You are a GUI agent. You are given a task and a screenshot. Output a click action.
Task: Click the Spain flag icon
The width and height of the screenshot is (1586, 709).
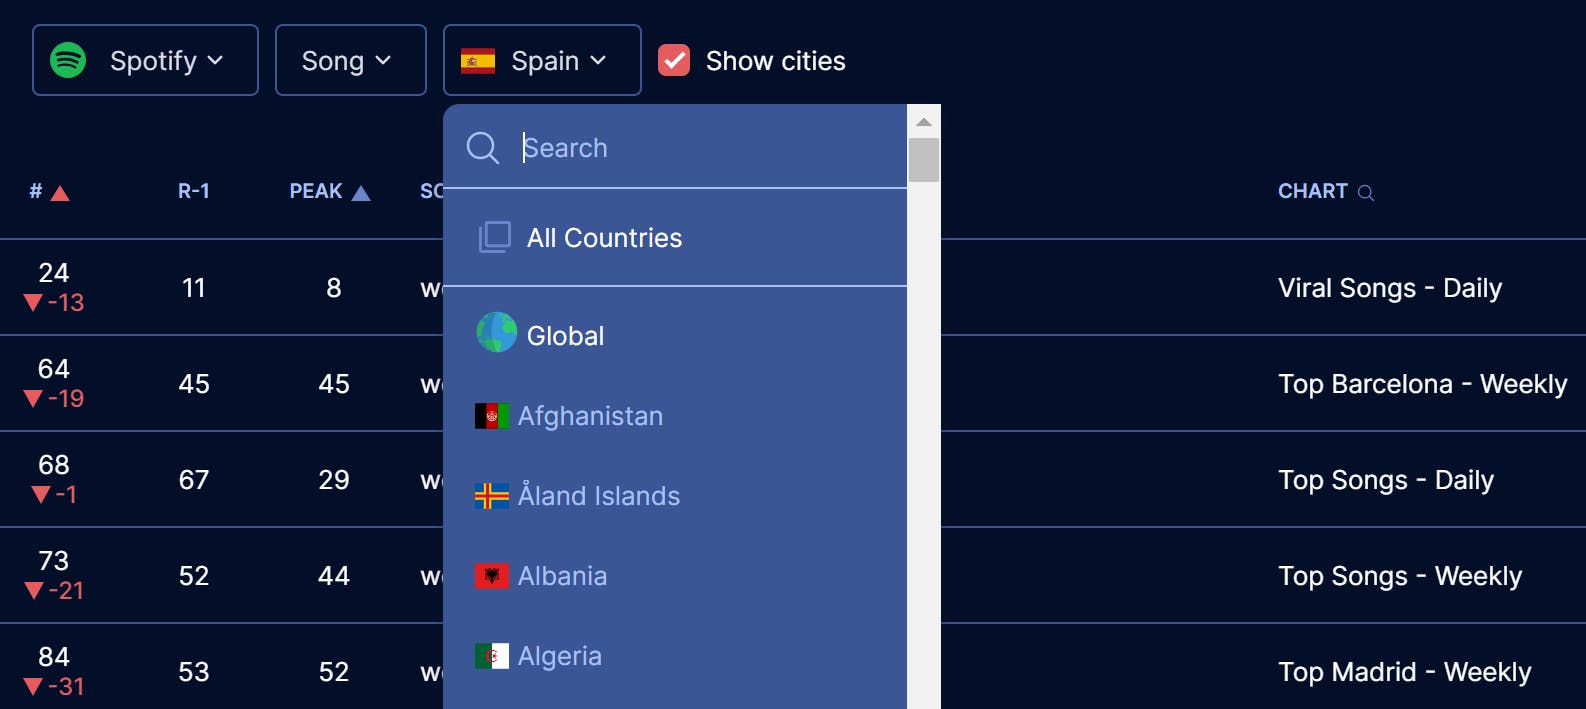pos(478,61)
